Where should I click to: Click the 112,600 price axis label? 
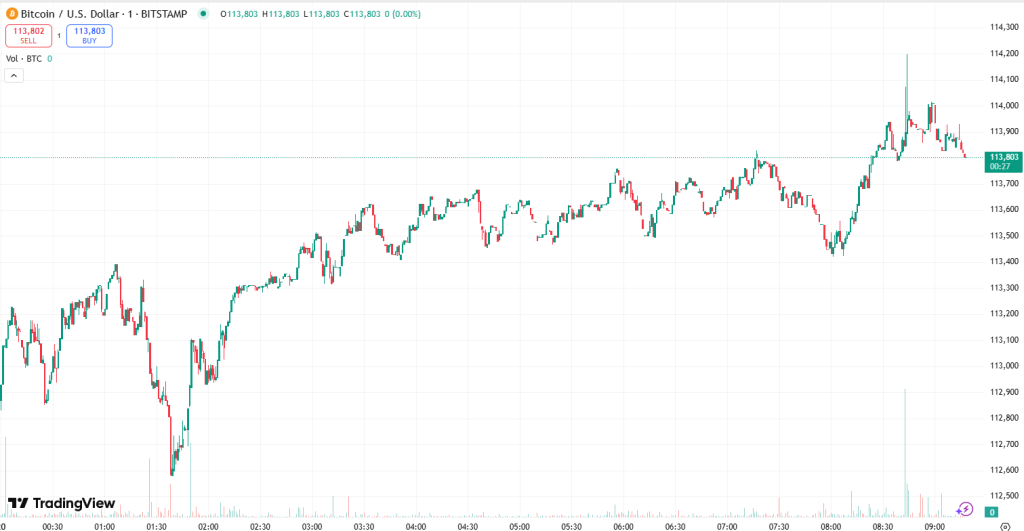point(1003,470)
